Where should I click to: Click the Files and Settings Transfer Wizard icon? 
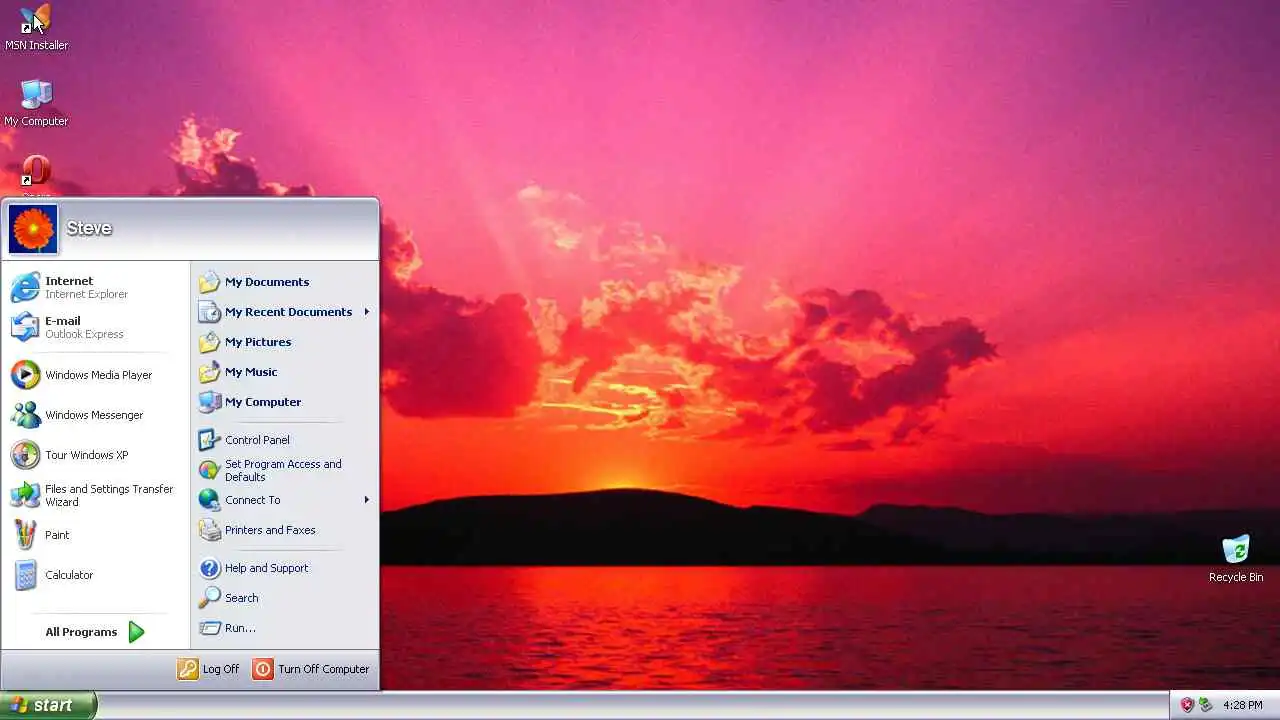click(25, 495)
